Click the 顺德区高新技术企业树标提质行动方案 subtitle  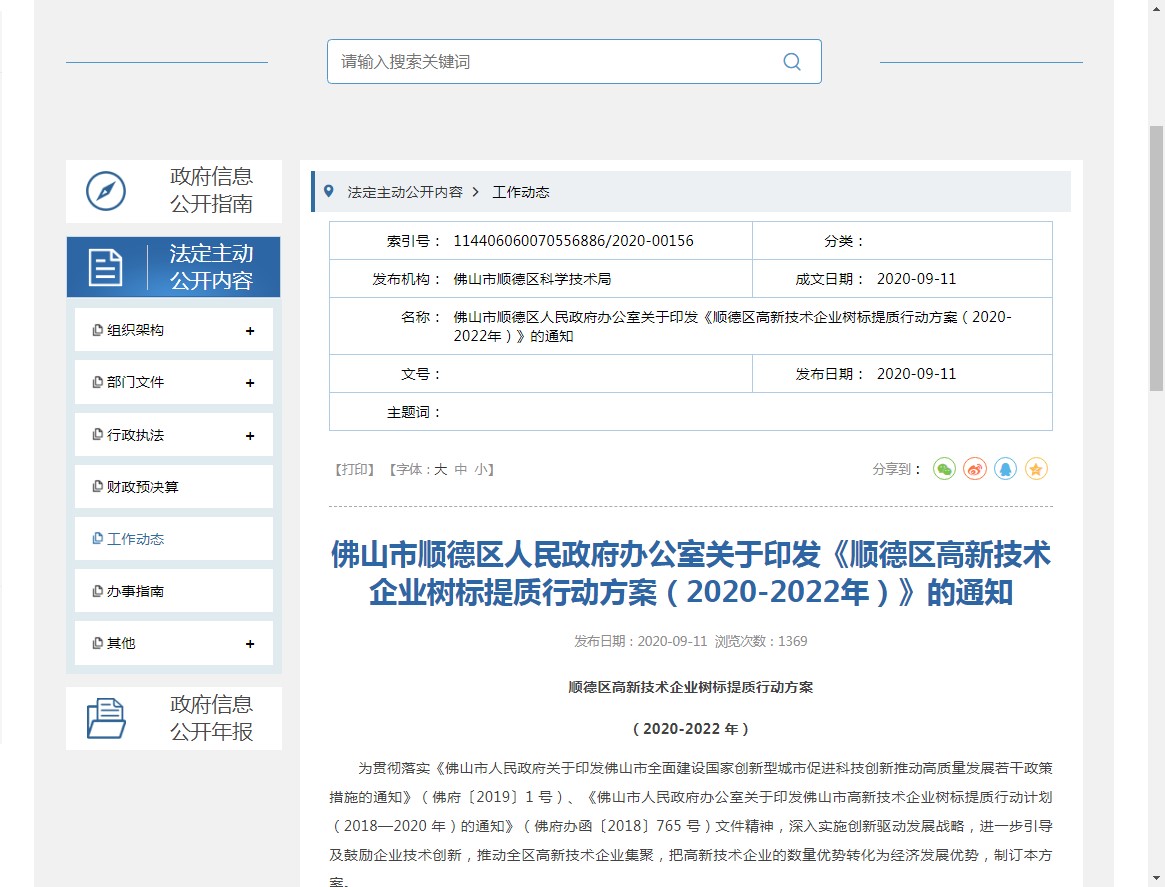point(691,687)
